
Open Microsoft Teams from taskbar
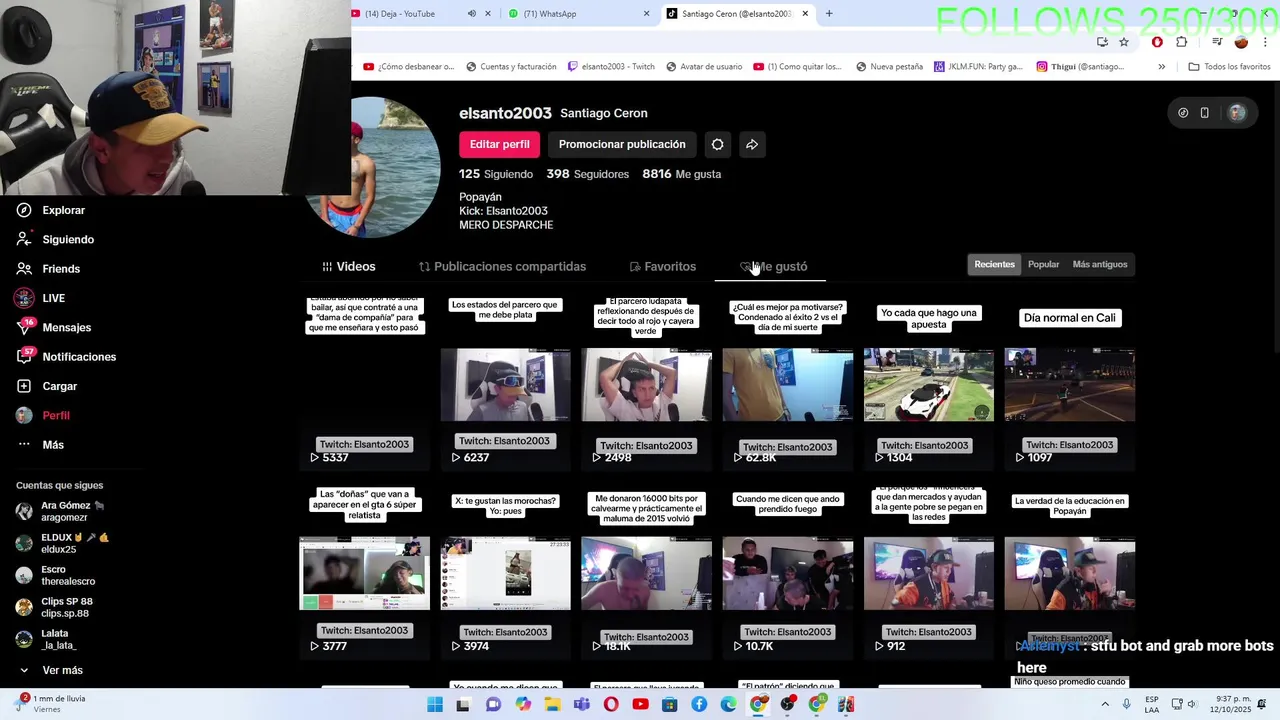582,705
